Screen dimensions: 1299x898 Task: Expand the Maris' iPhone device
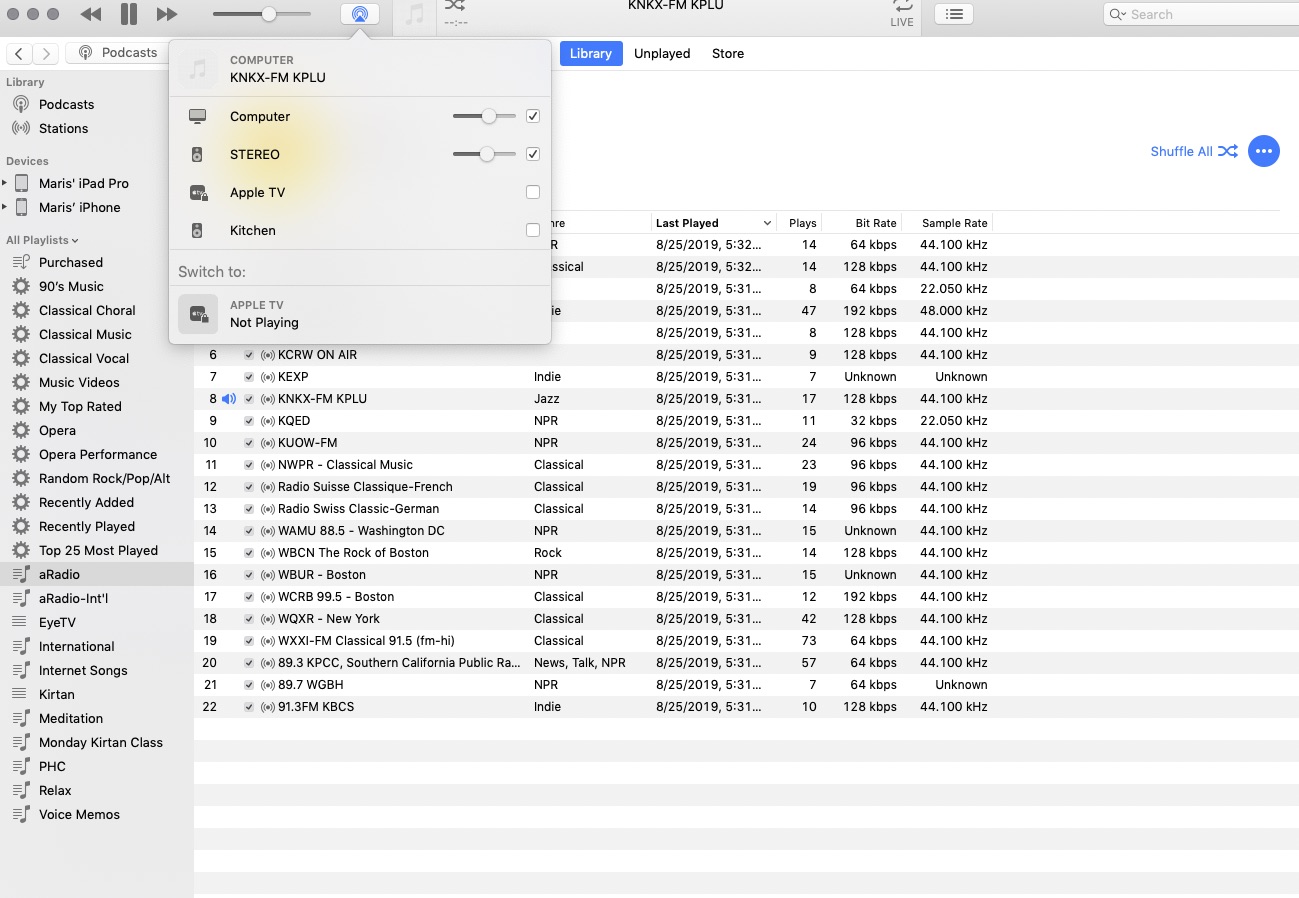[x=5, y=207]
